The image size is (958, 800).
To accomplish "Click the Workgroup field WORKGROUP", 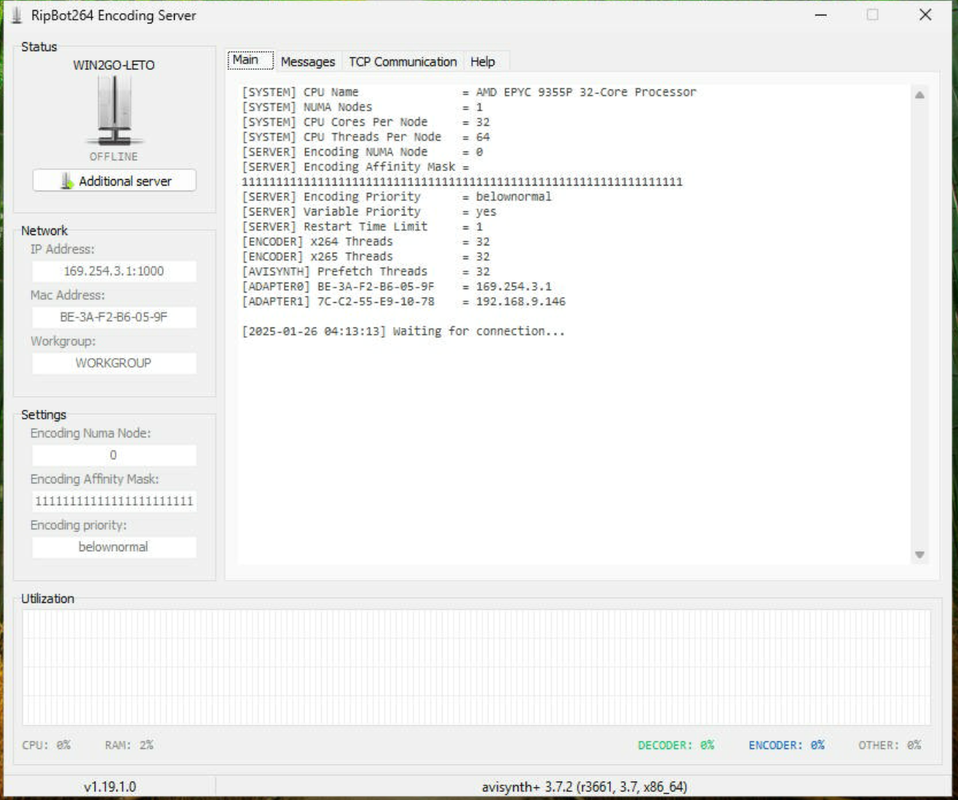I will click(114, 363).
